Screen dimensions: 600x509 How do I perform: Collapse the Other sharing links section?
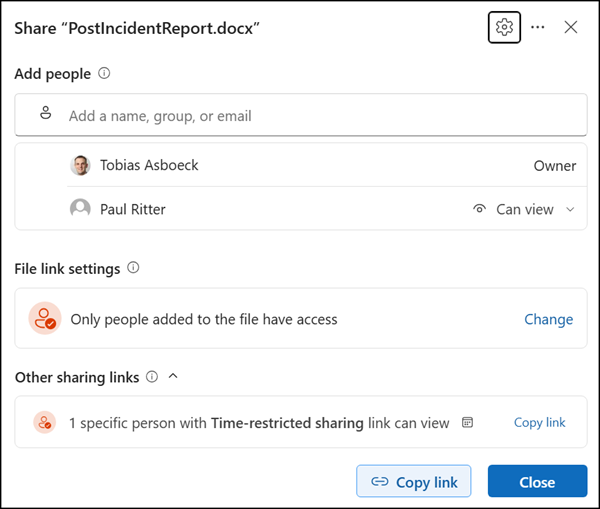click(x=173, y=376)
